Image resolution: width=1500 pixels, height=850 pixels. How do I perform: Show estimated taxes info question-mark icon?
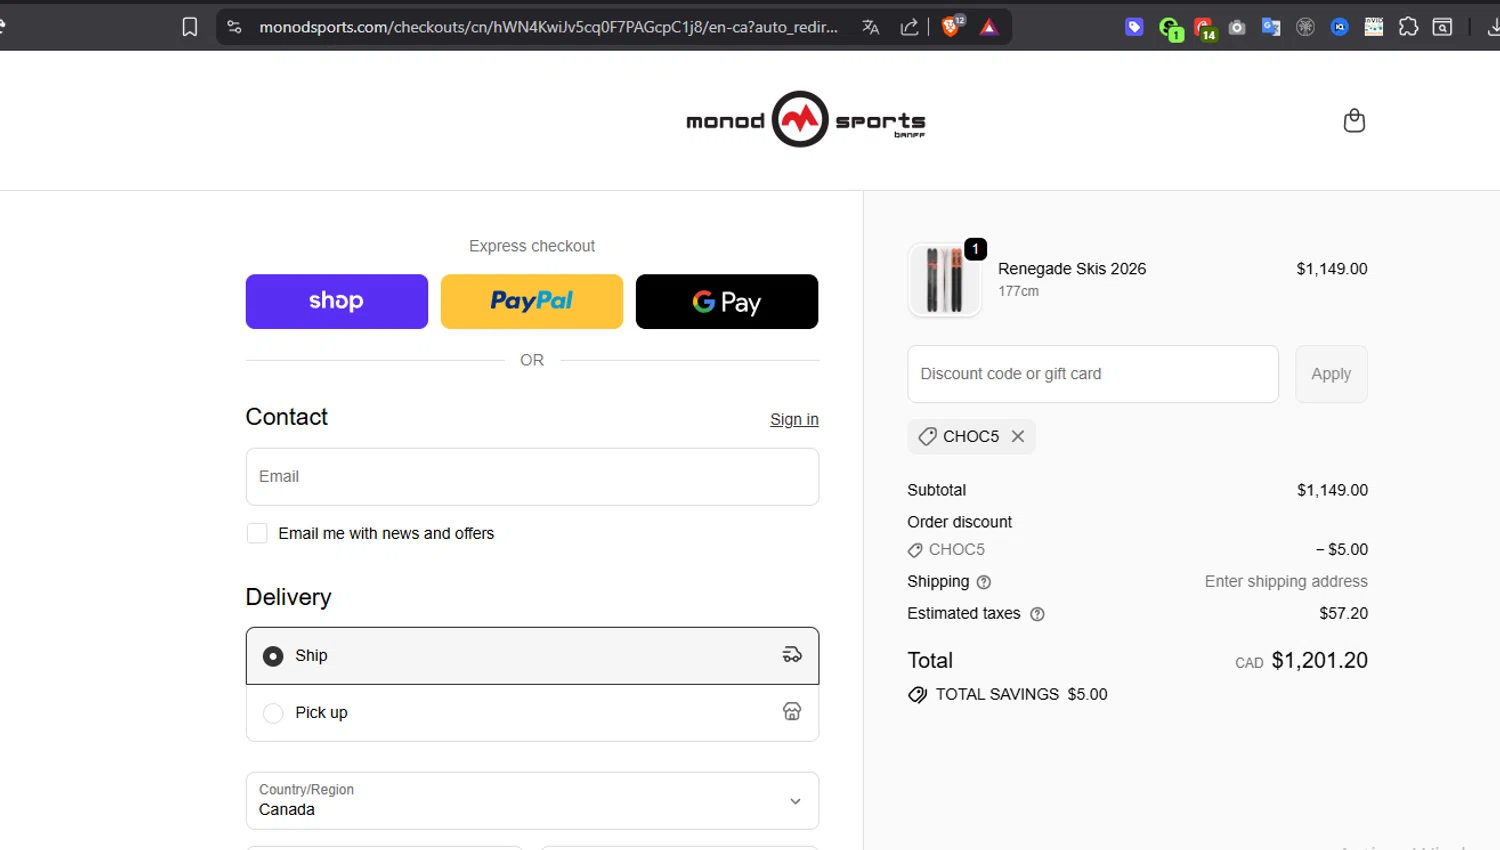click(x=1037, y=614)
